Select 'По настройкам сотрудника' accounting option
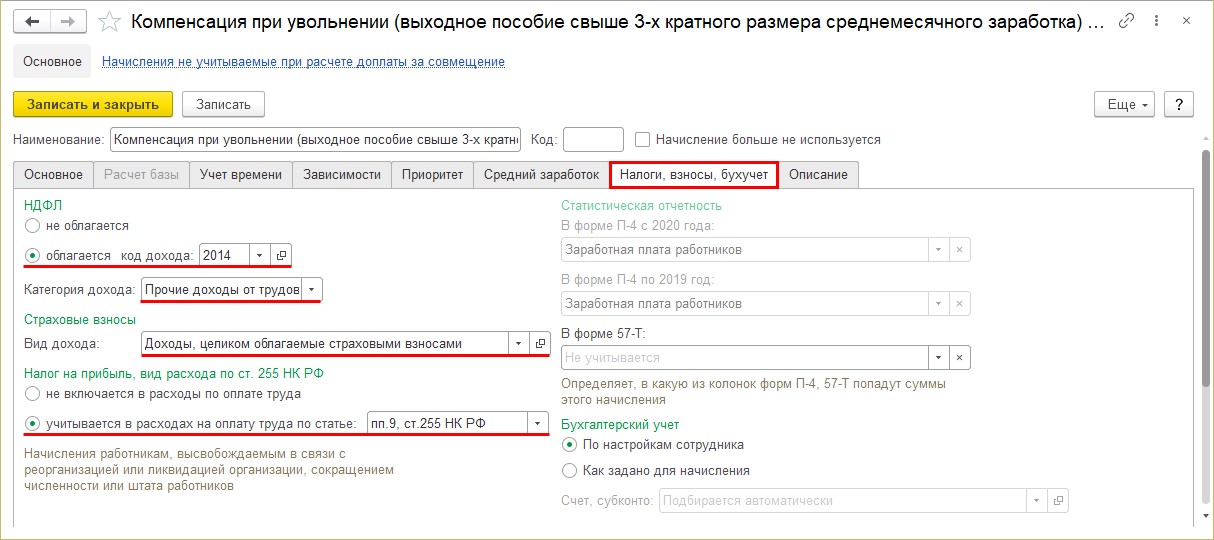Screen dimensions: 1214x540 (570, 444)
